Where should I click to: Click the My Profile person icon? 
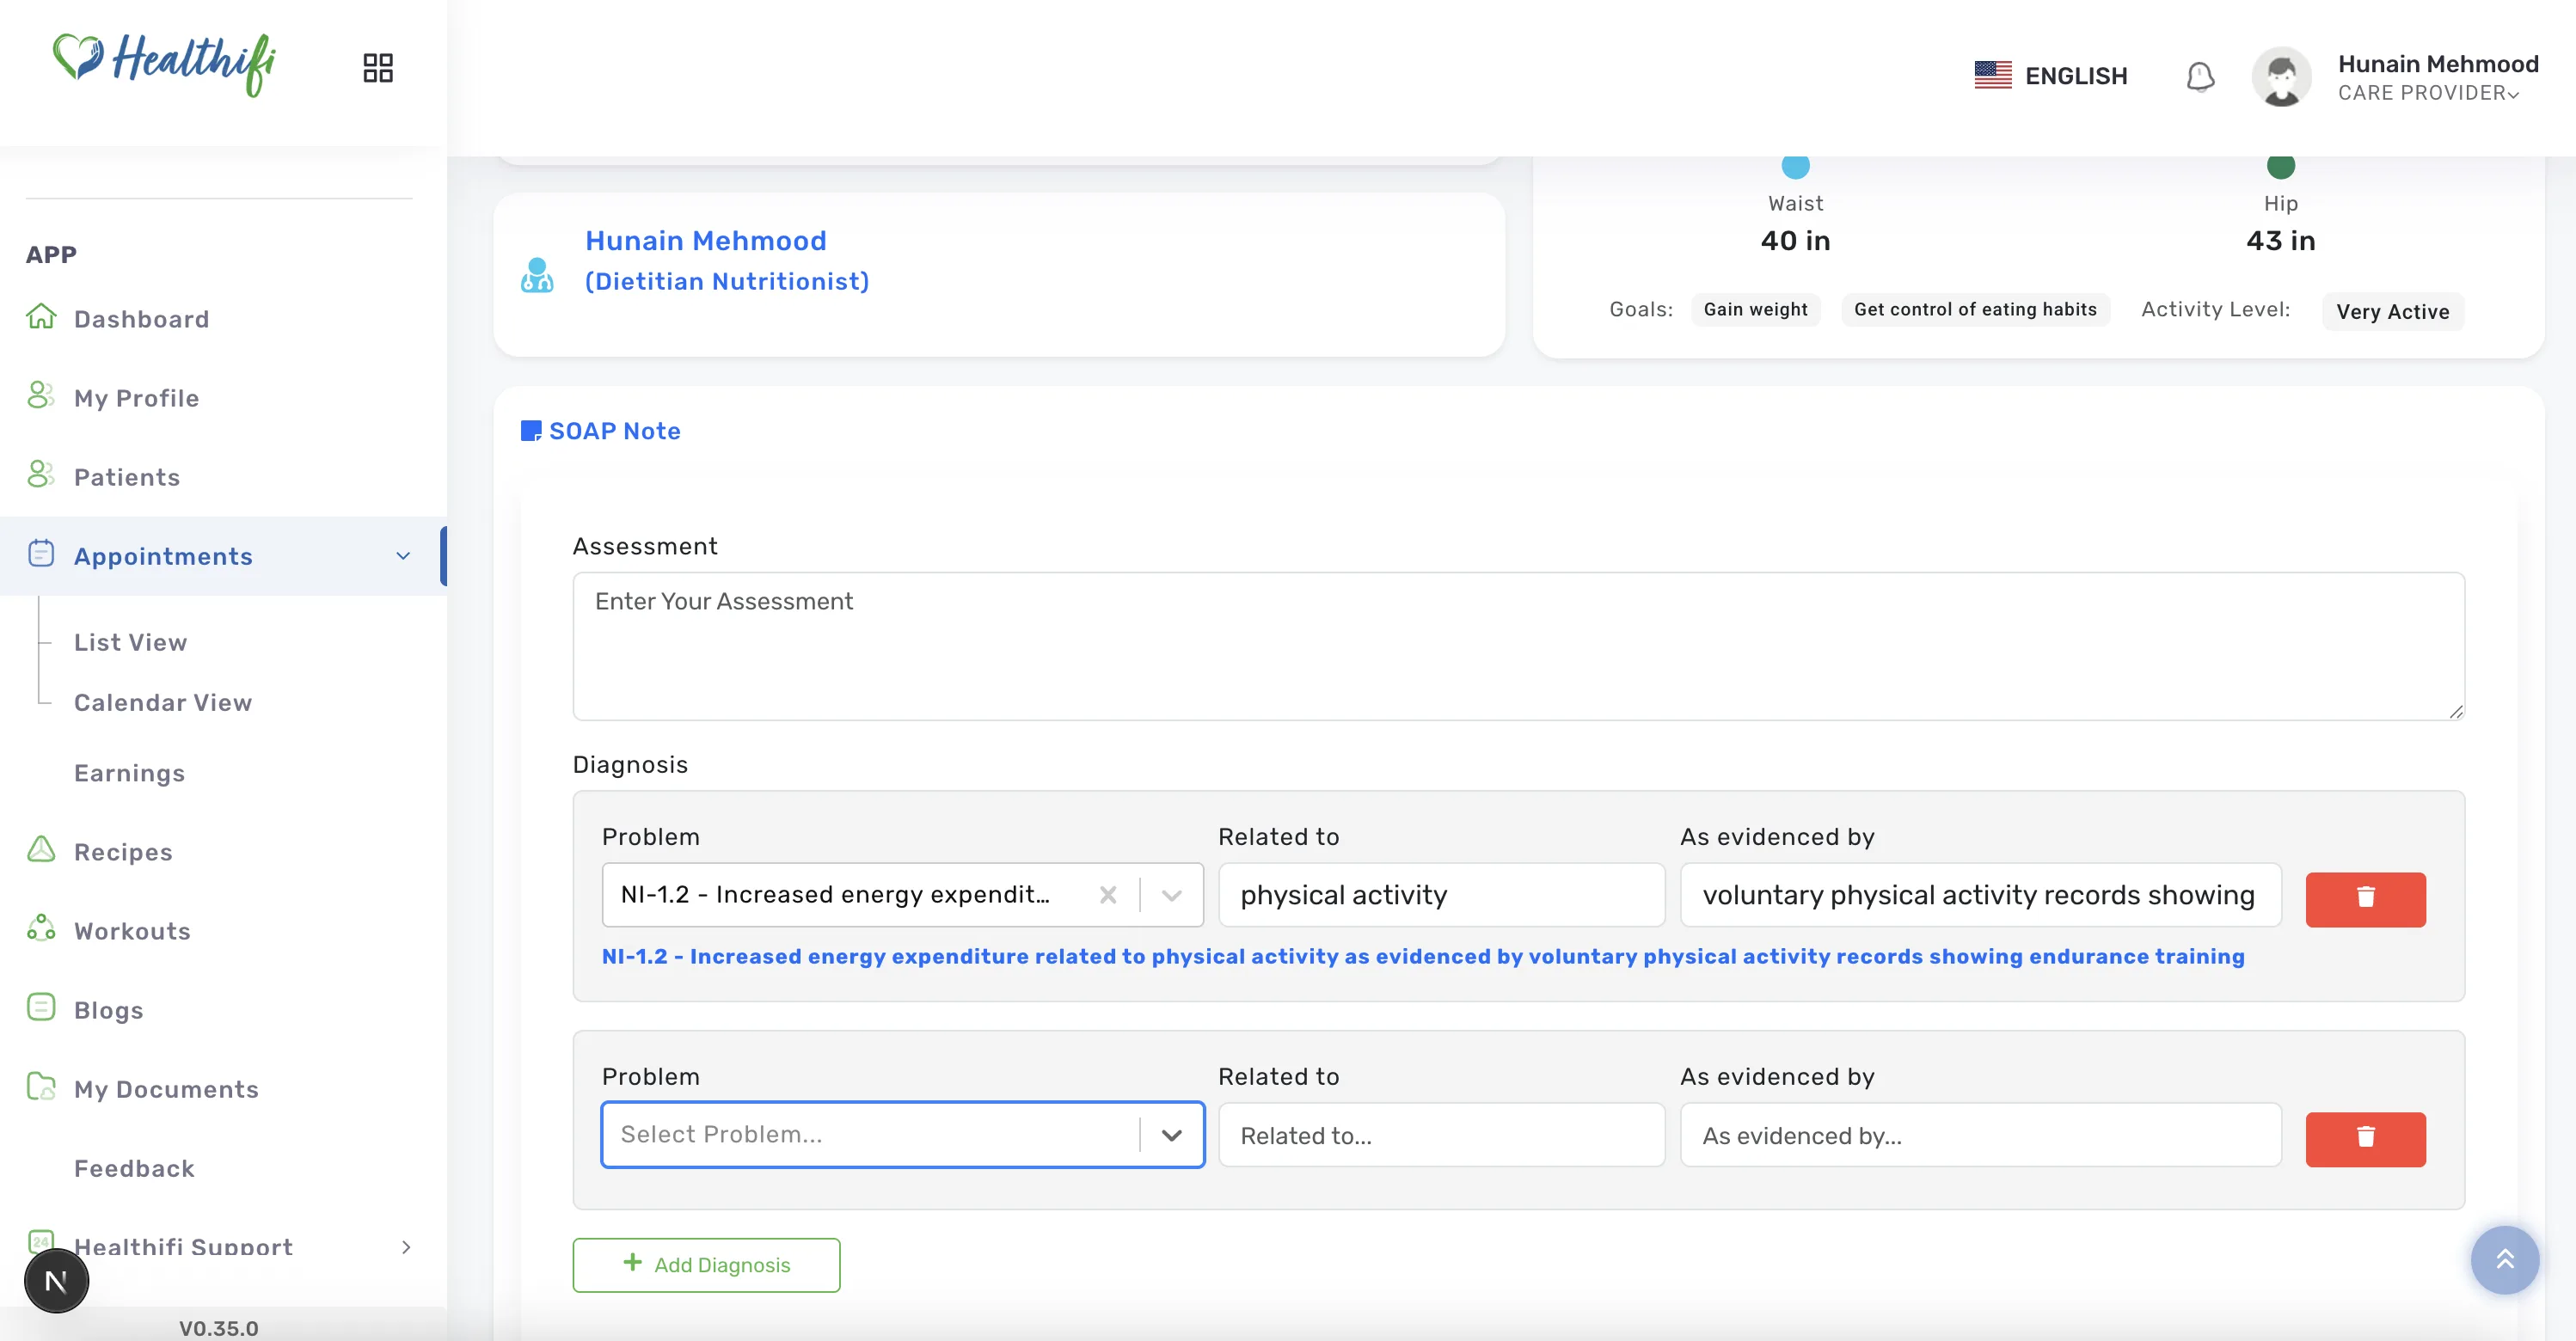[40, 395]
